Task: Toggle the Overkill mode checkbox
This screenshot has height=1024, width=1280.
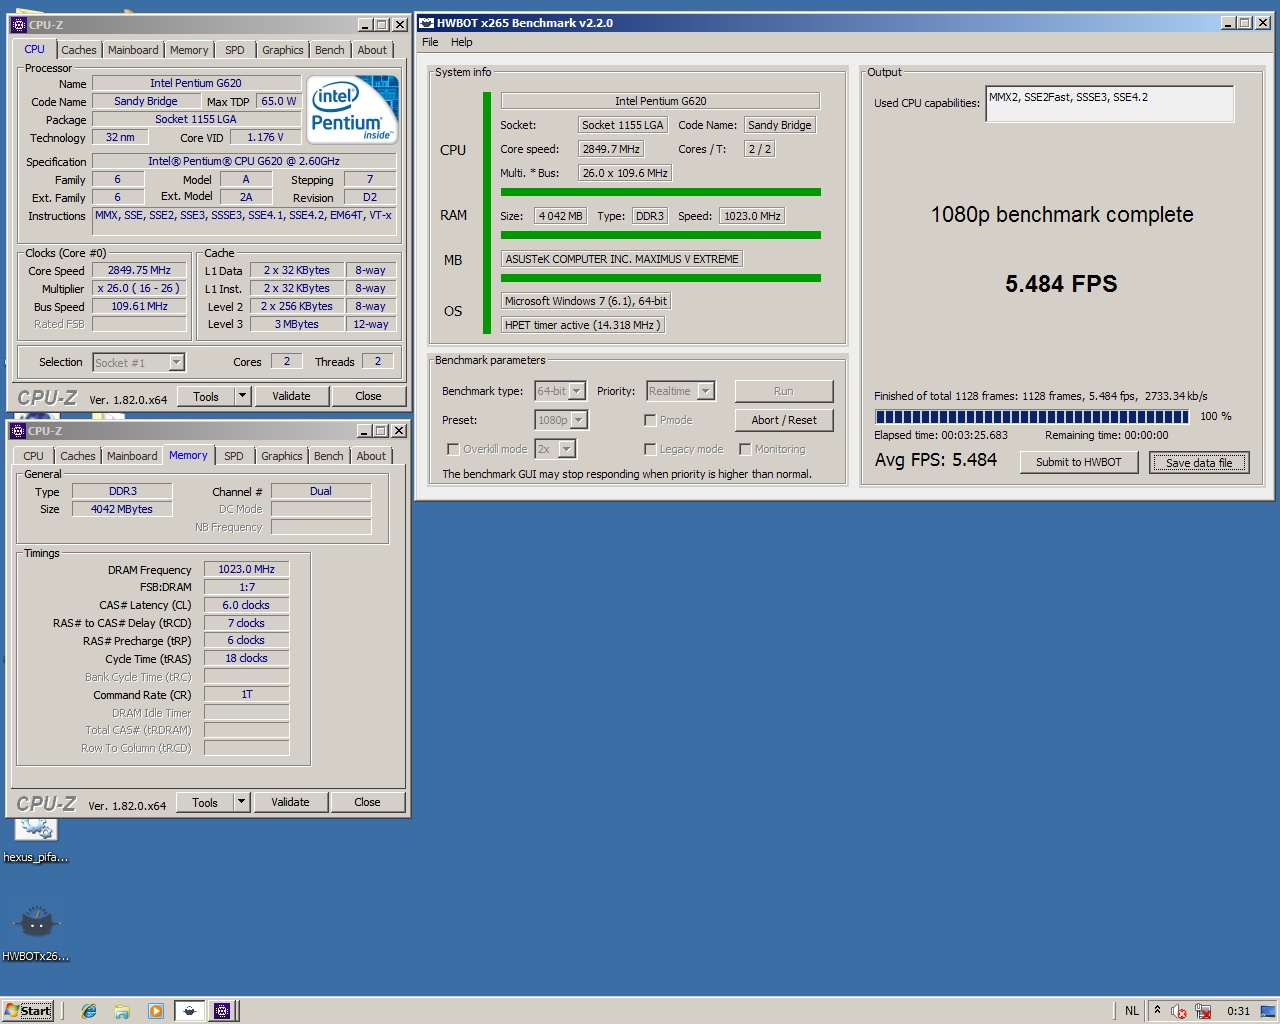Action: pyautogui.click(x=453, y=449)
